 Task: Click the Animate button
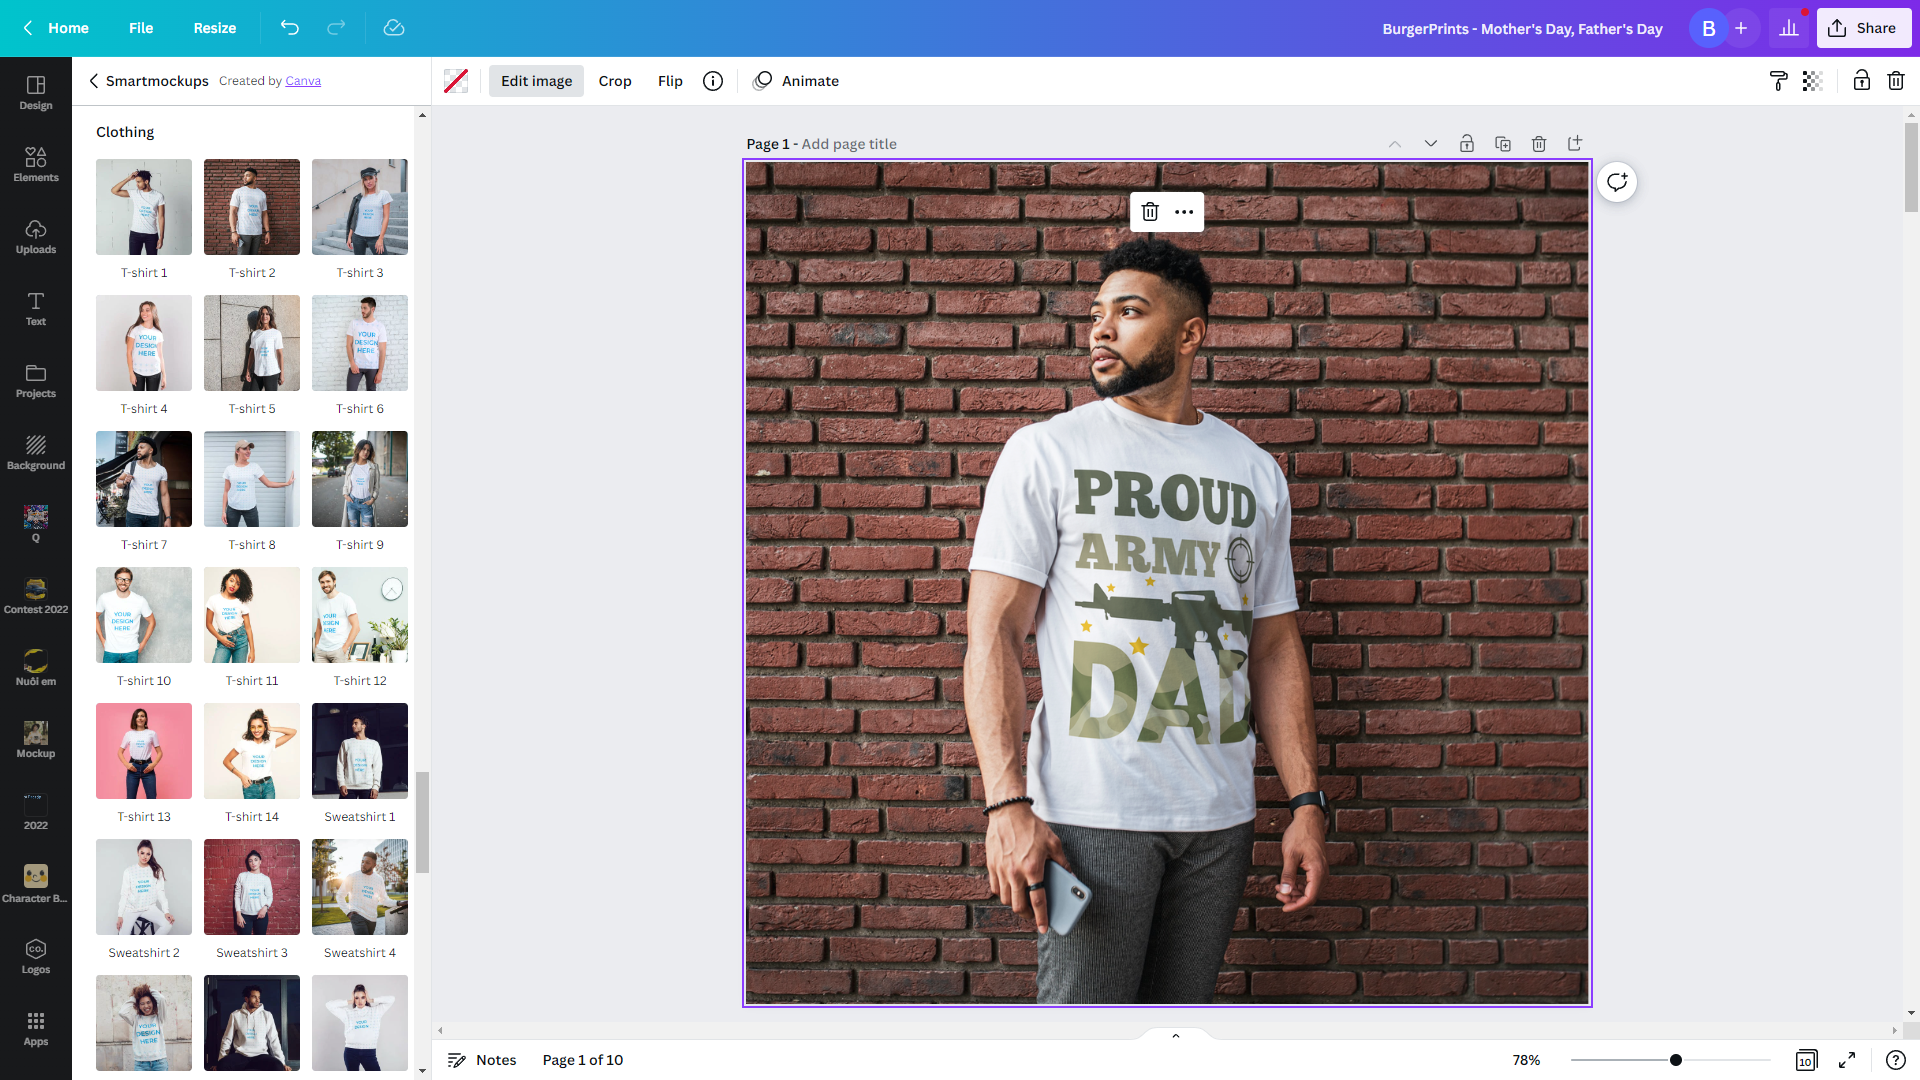[810, 80]
